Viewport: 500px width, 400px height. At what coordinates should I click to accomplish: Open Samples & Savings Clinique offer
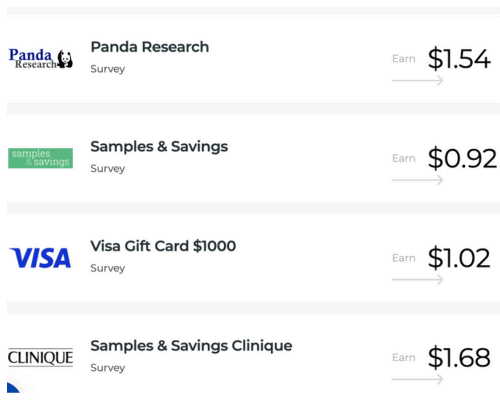point(191,346)
